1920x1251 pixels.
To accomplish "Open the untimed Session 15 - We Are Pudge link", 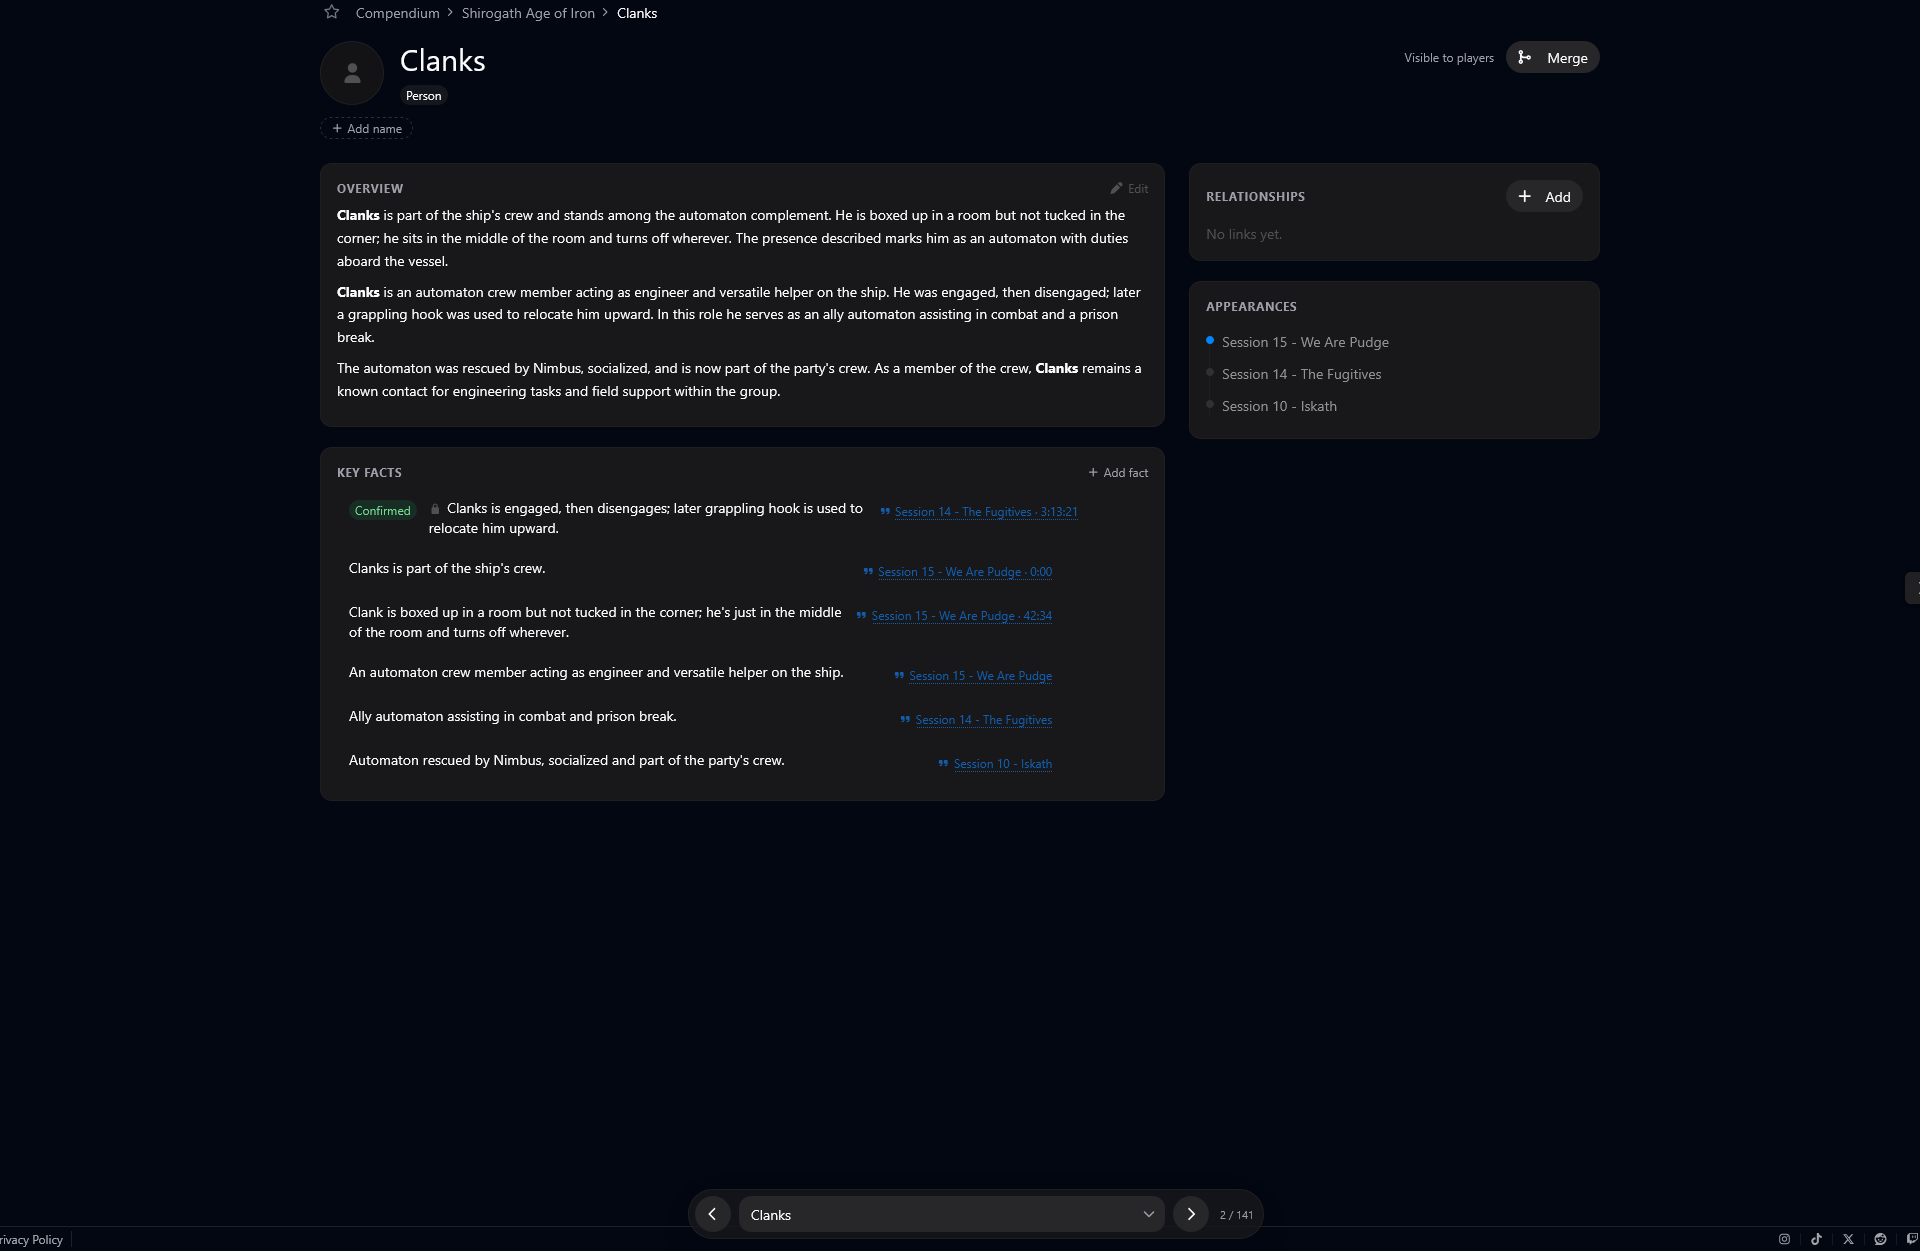I will coord(980,676).
